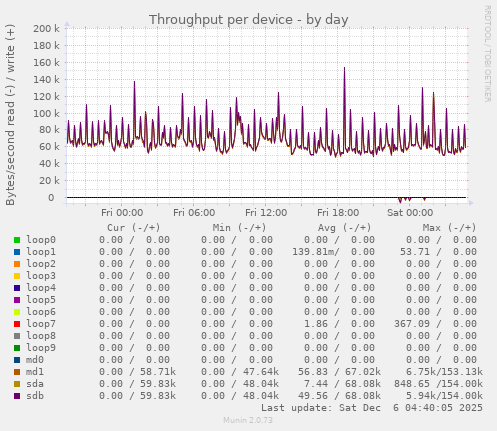
Task: Select the loop4 legend label
Action: pos(41,288)
